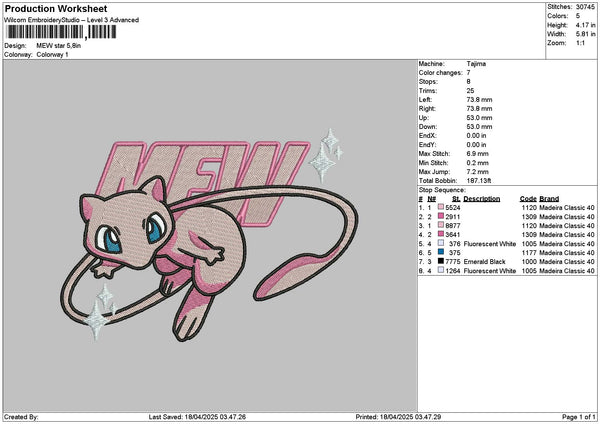Click the Down value 53.0 mm
Viewport: 600px width, 424px height.
[479, 127]
